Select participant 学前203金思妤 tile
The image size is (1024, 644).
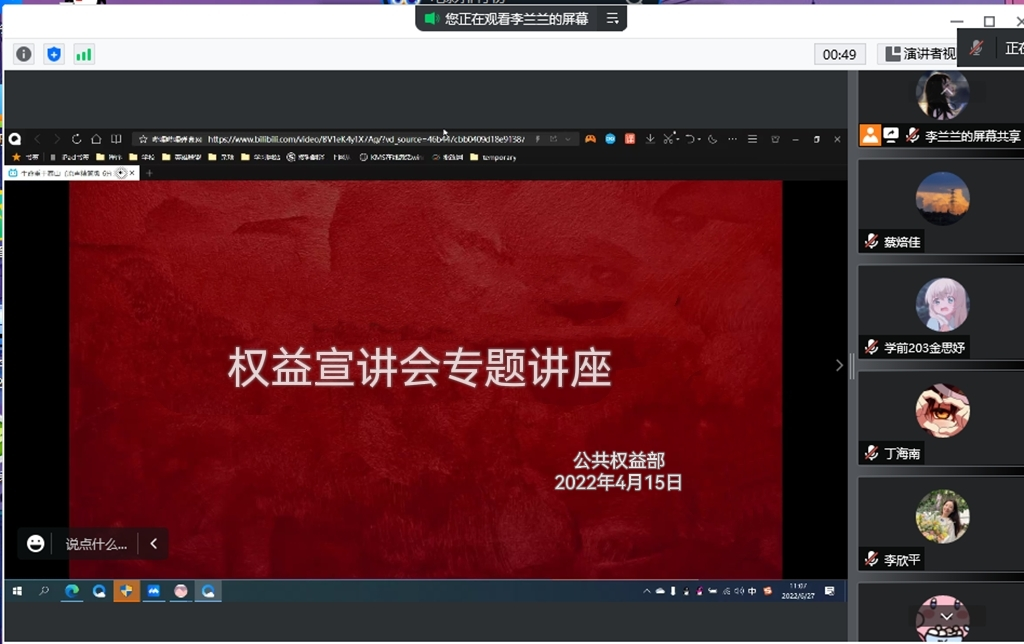941,312
